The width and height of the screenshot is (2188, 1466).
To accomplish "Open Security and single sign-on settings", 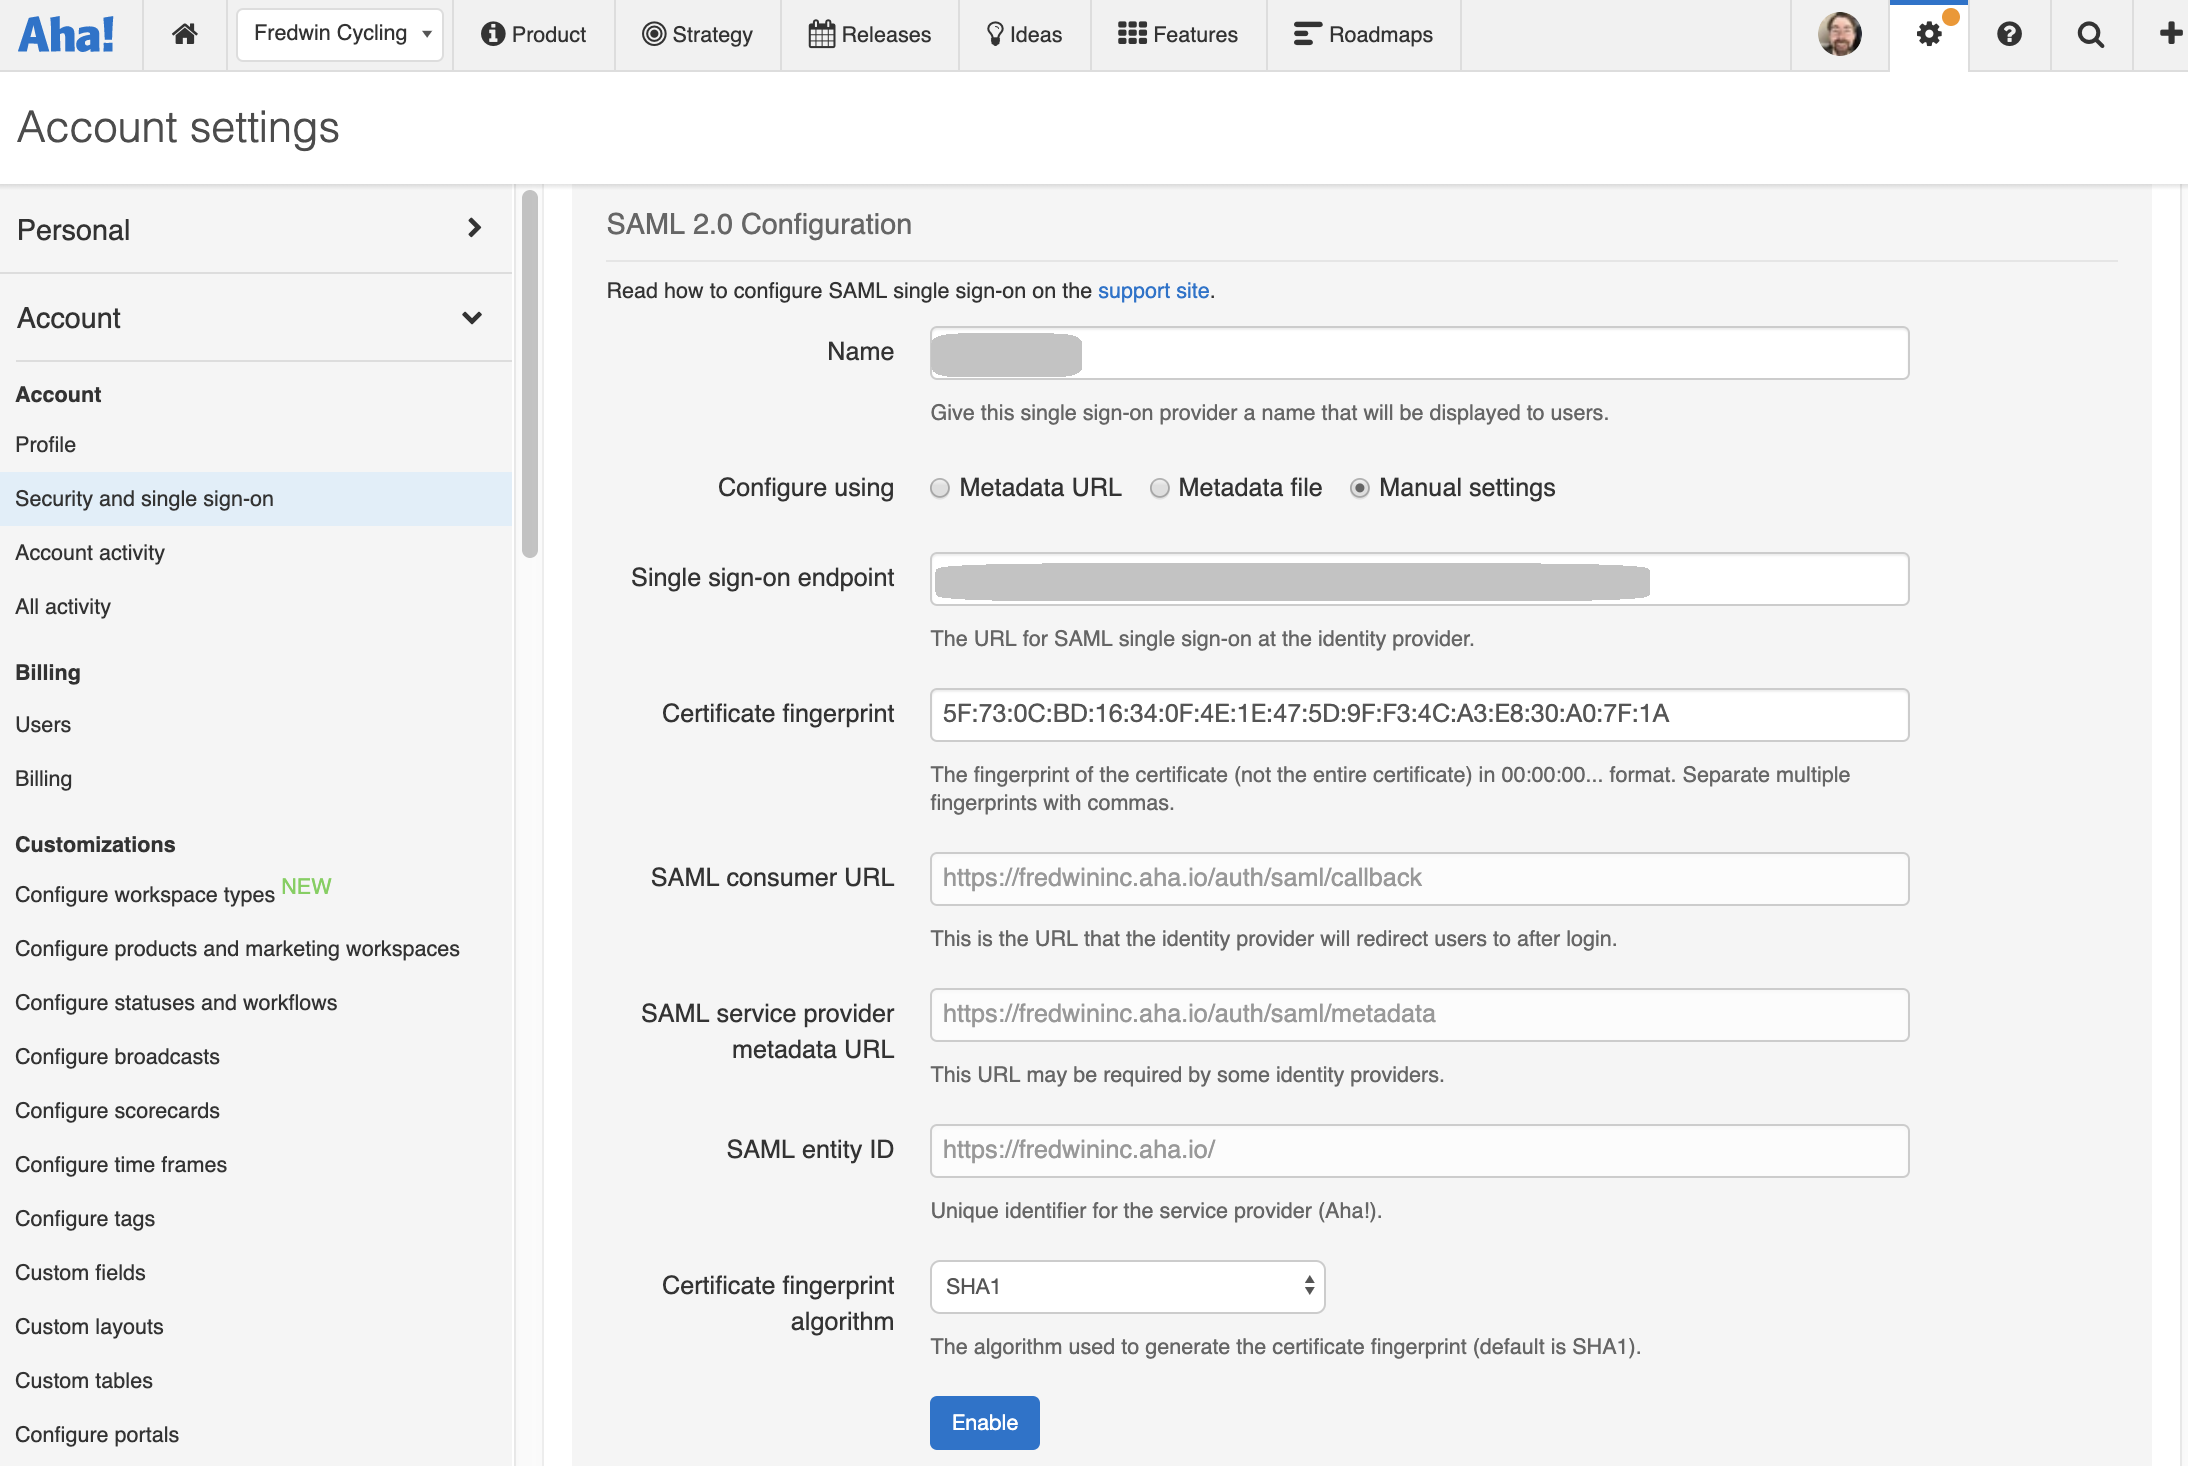I will point(145,498).
